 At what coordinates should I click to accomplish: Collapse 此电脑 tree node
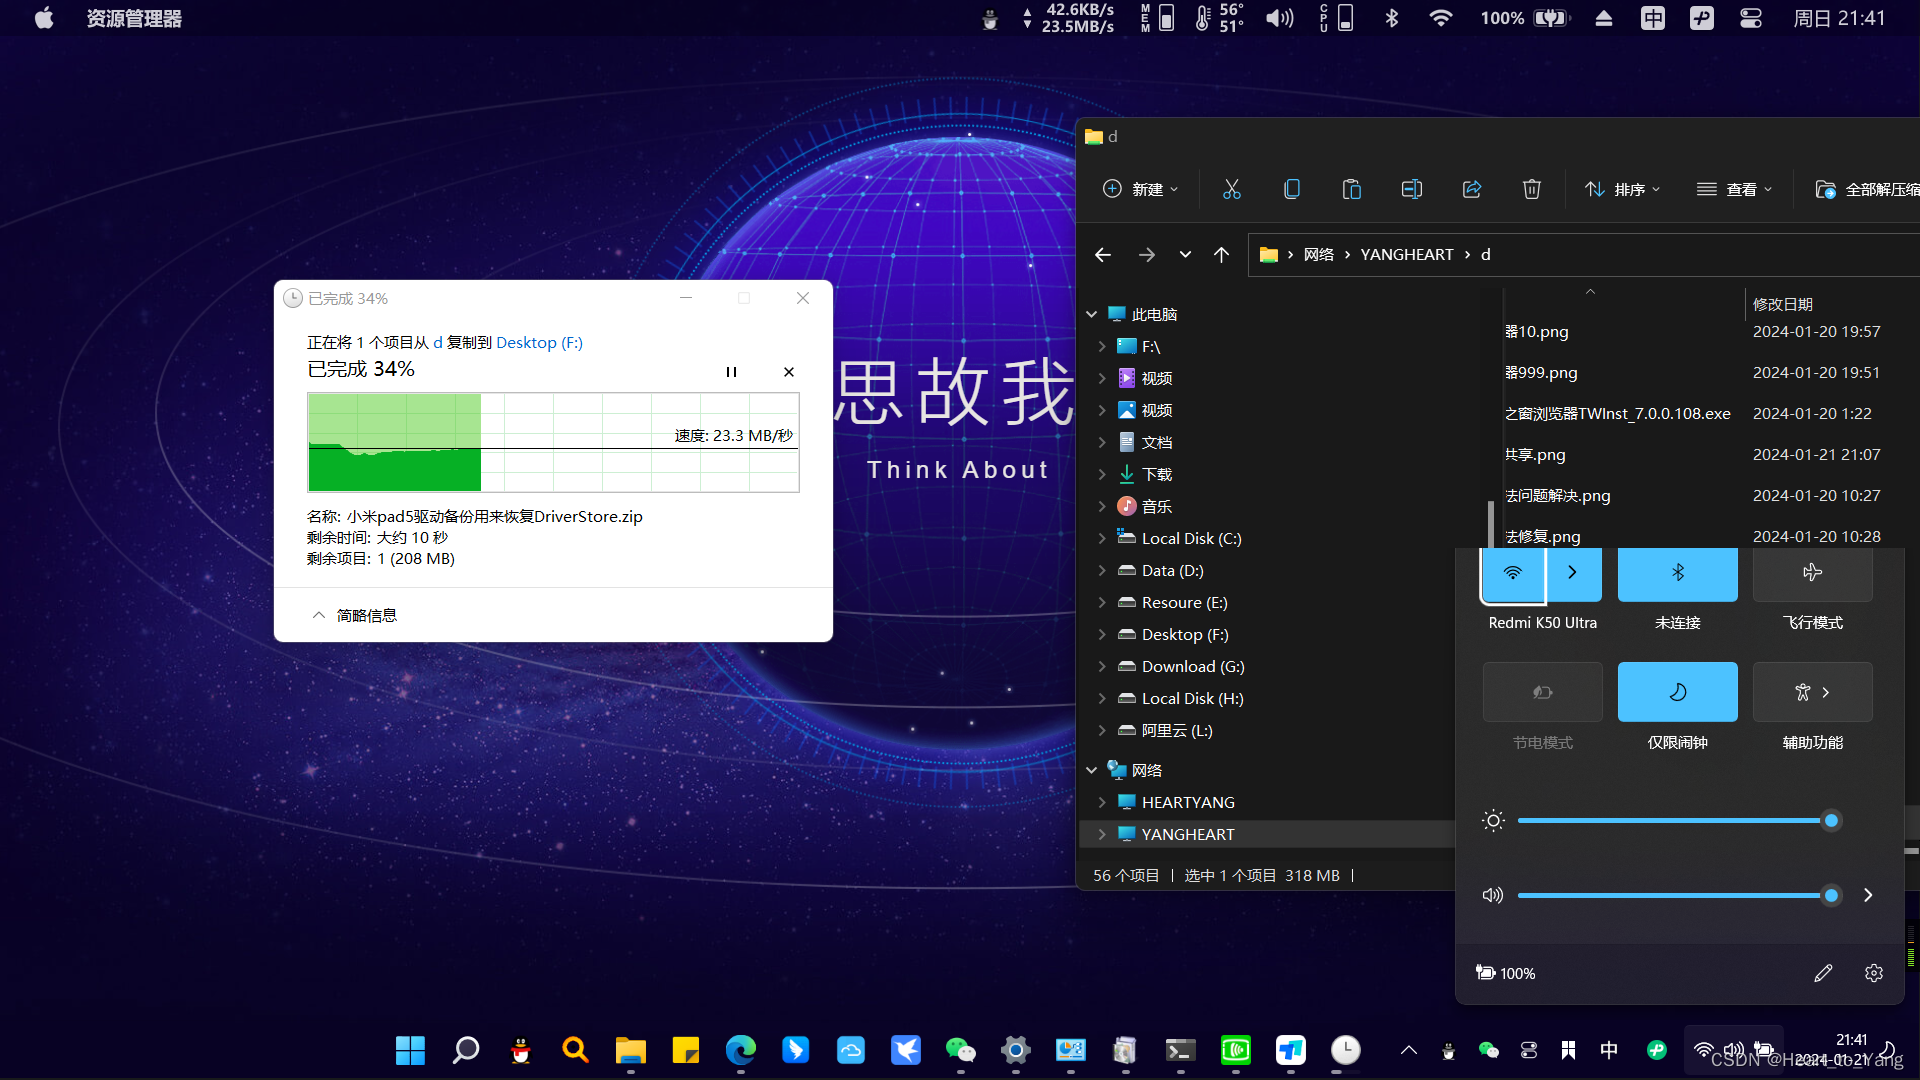(1091, 314)
